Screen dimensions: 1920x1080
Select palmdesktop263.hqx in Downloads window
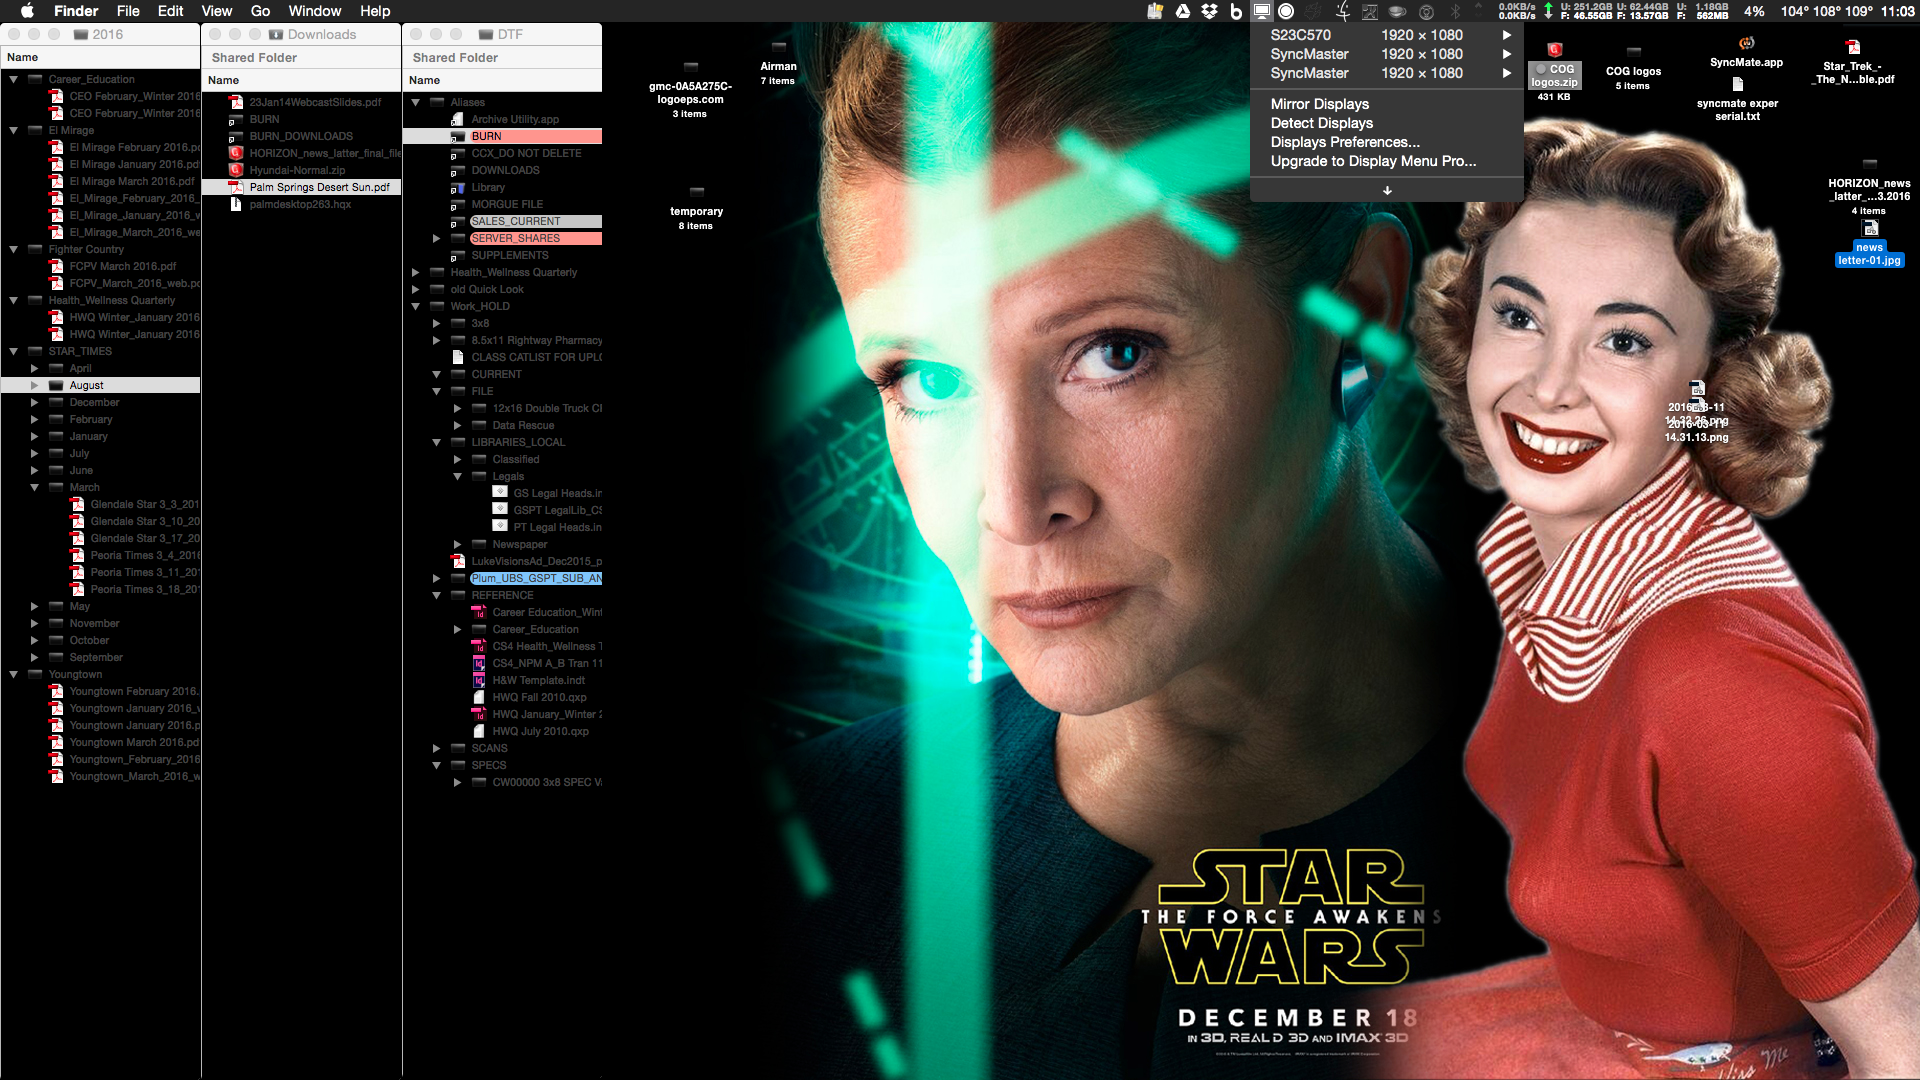[x=301, y=204]
